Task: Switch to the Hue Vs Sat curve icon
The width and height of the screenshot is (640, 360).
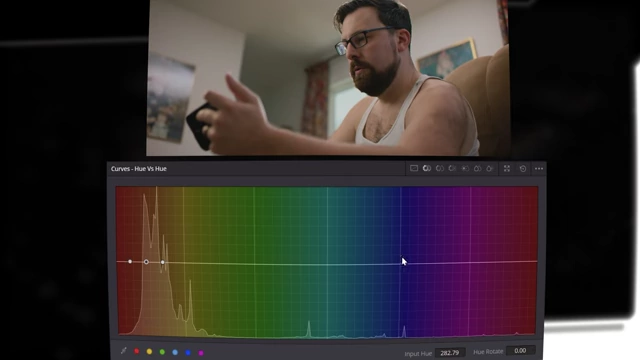Action: pos(440,168)
